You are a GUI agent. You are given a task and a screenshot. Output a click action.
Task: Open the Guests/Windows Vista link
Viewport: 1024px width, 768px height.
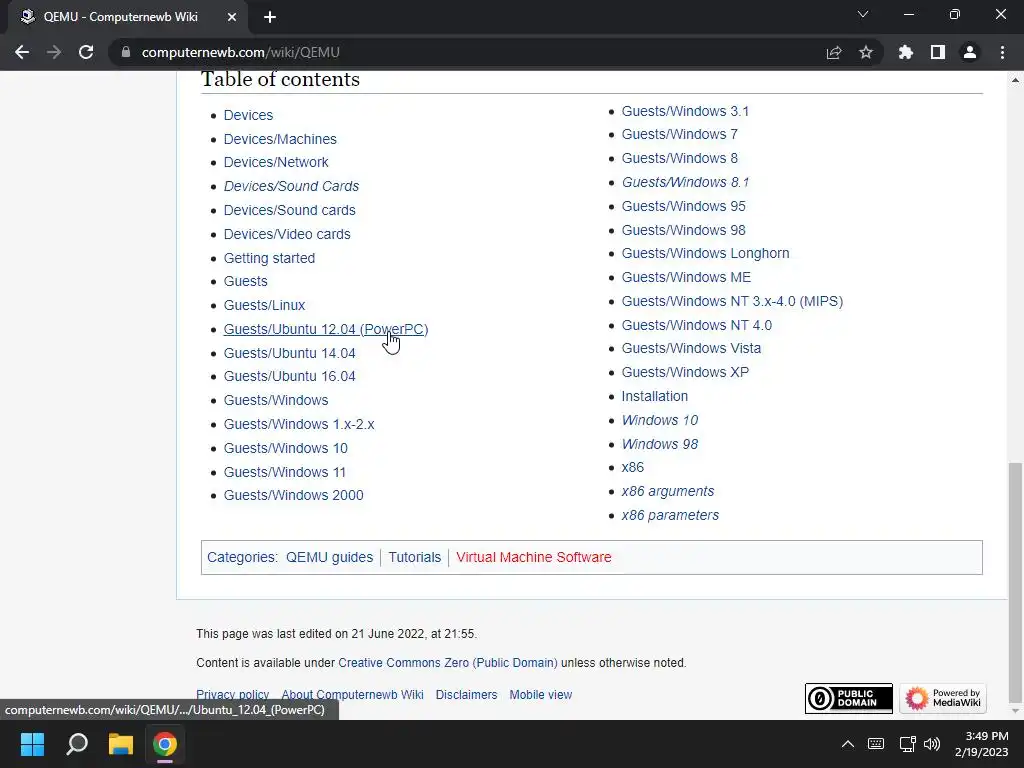[691, 348]
